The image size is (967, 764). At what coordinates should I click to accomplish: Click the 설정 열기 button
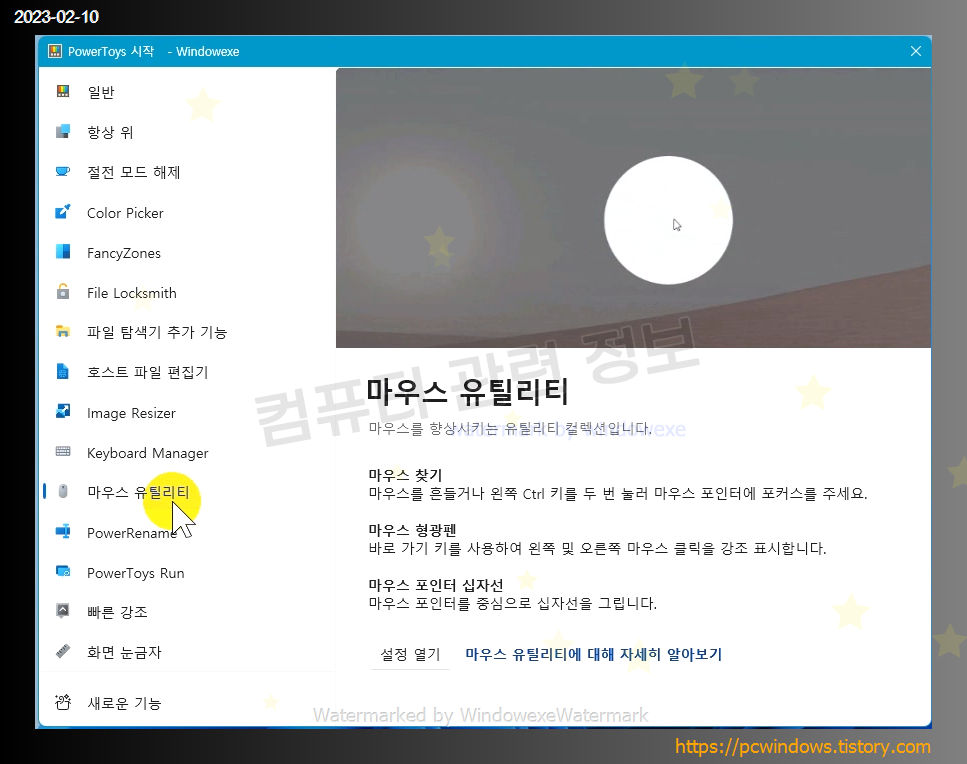coord(410,654)
